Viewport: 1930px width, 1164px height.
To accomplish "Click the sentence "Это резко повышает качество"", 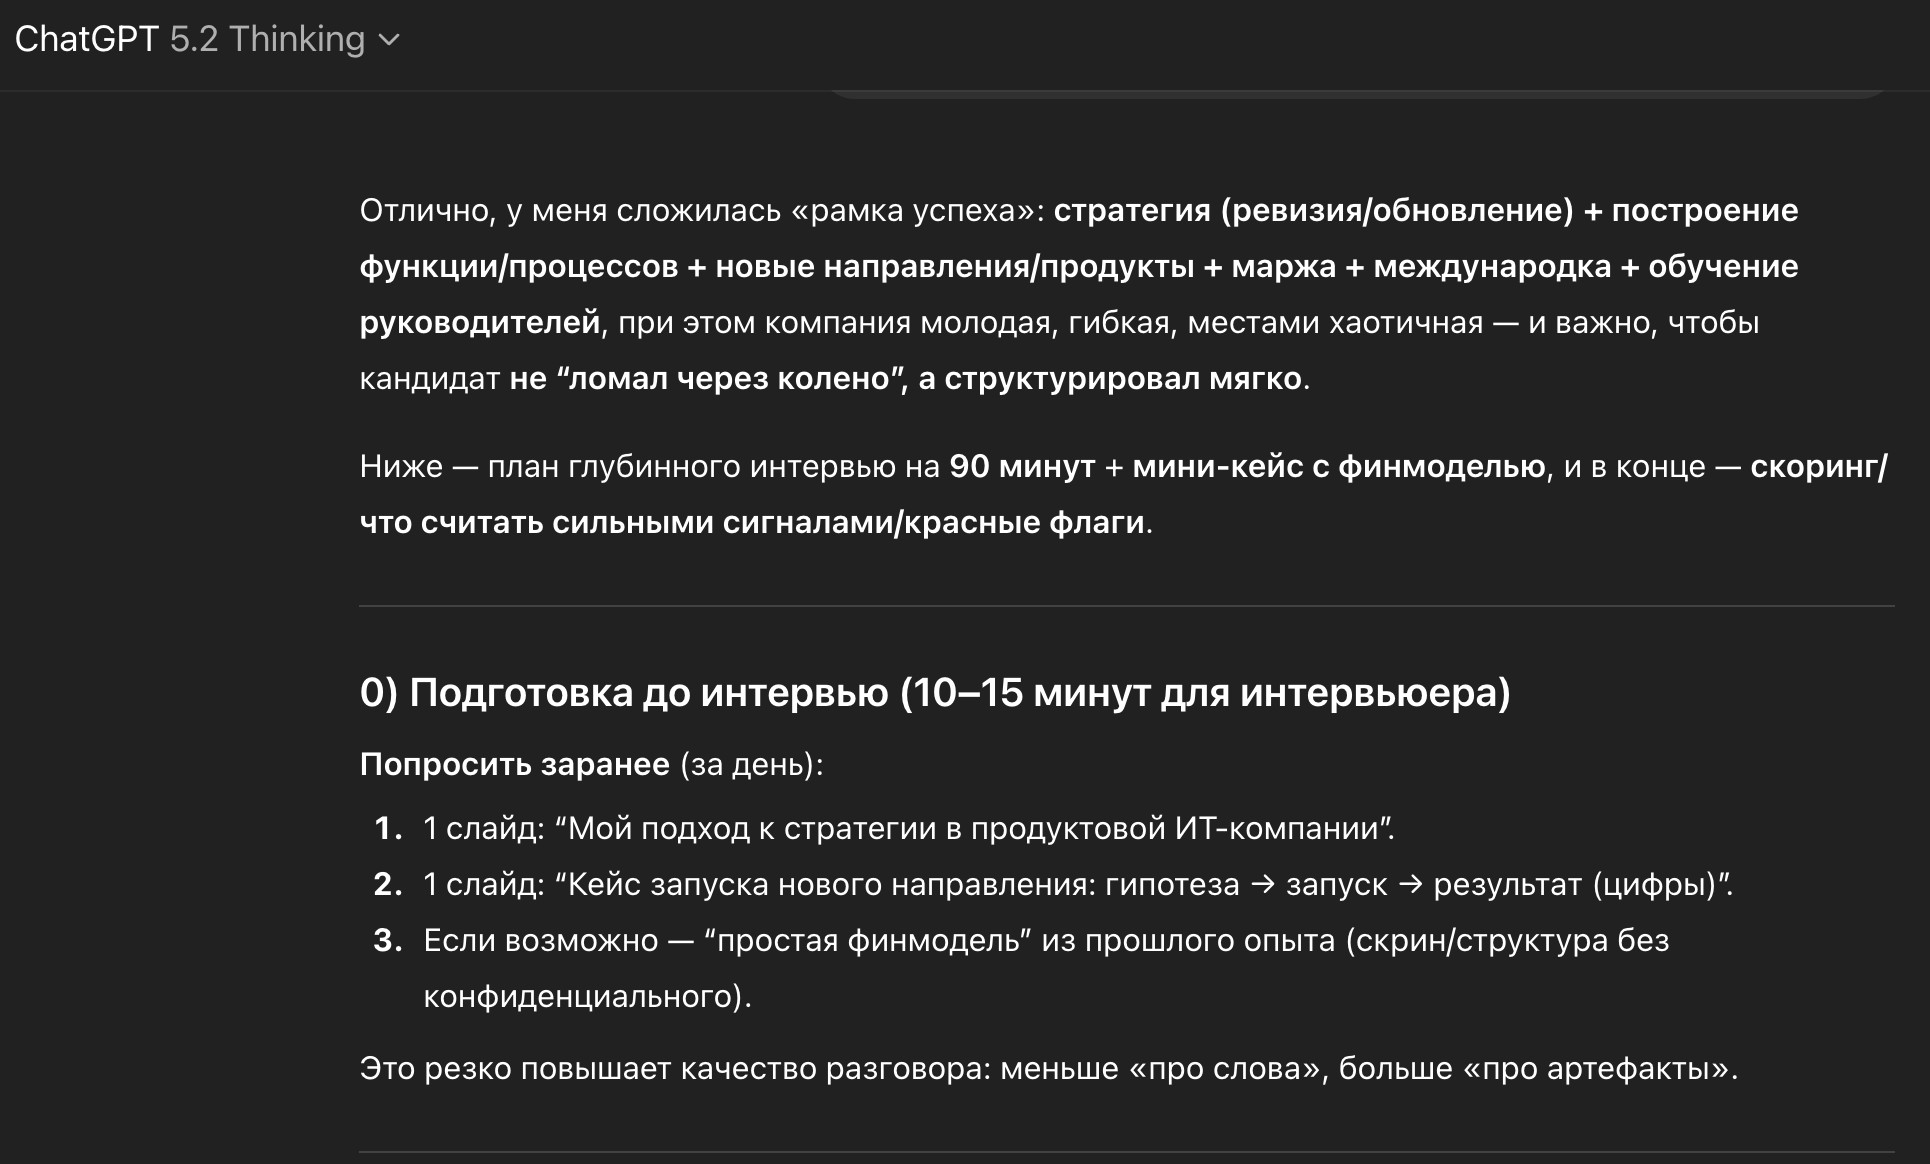I will pos(1049,1068).
